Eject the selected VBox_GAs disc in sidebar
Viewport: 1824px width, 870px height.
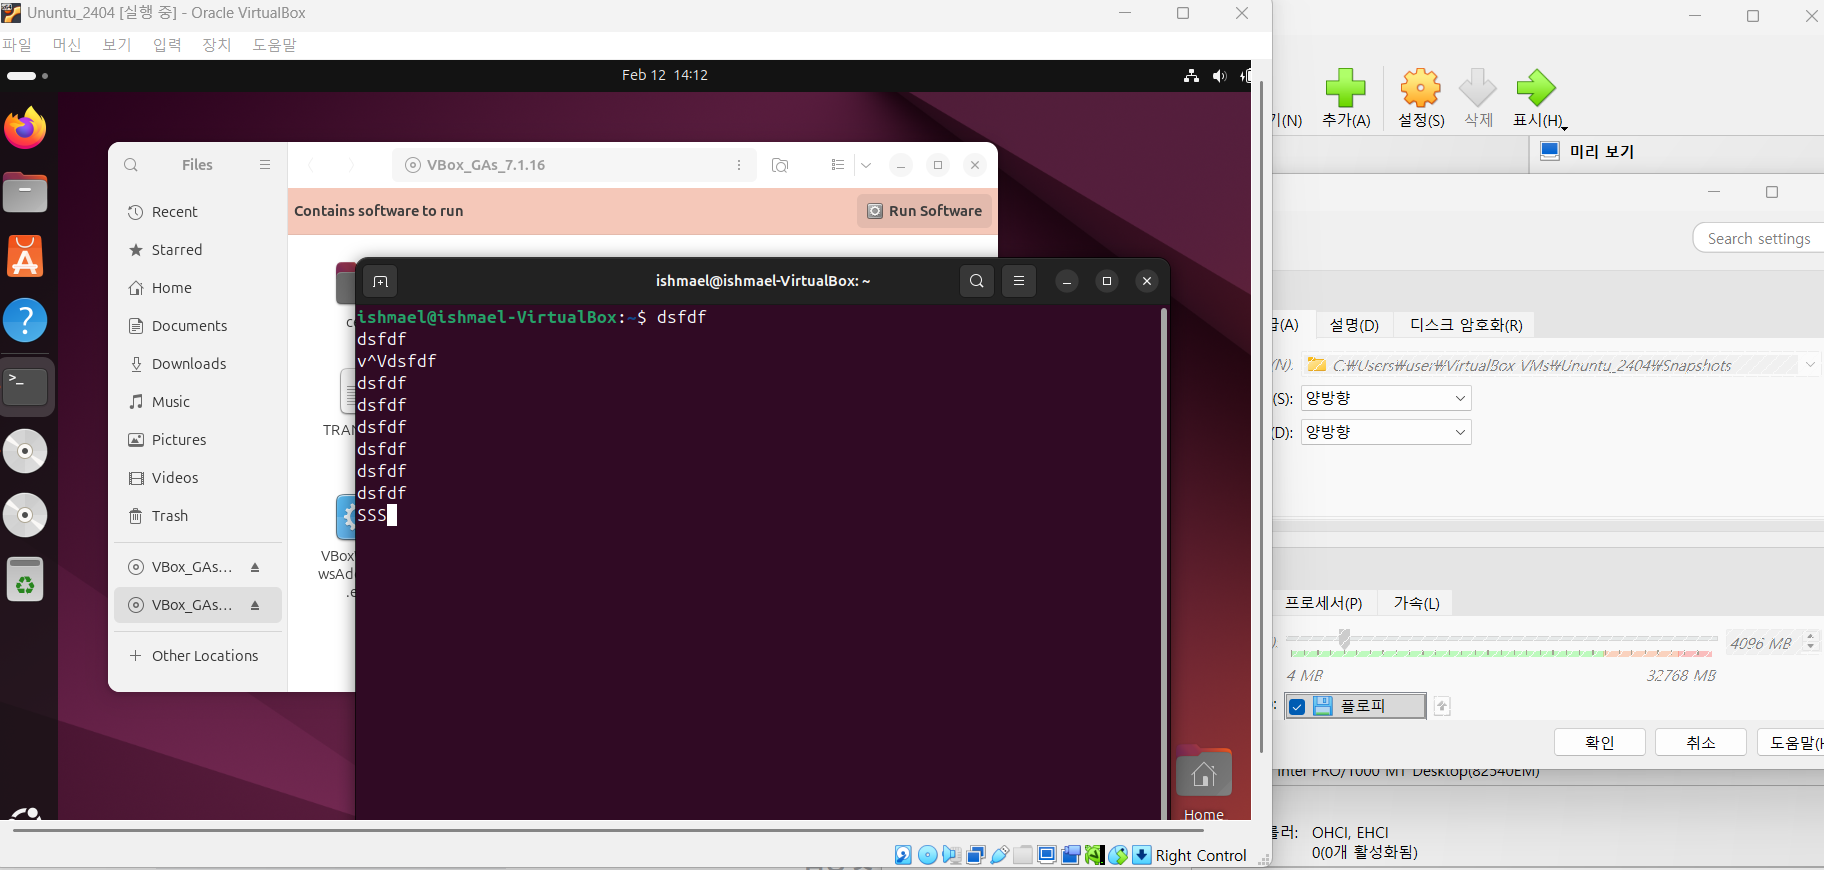(x=255, y=605)
